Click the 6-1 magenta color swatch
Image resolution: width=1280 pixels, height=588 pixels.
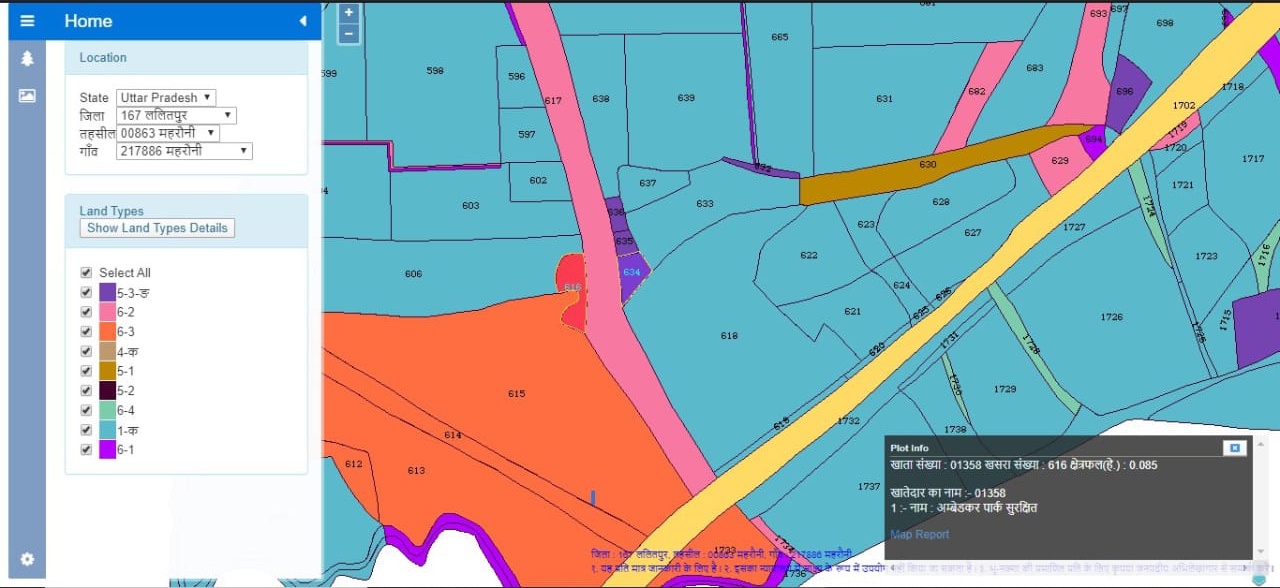point(107,450)
